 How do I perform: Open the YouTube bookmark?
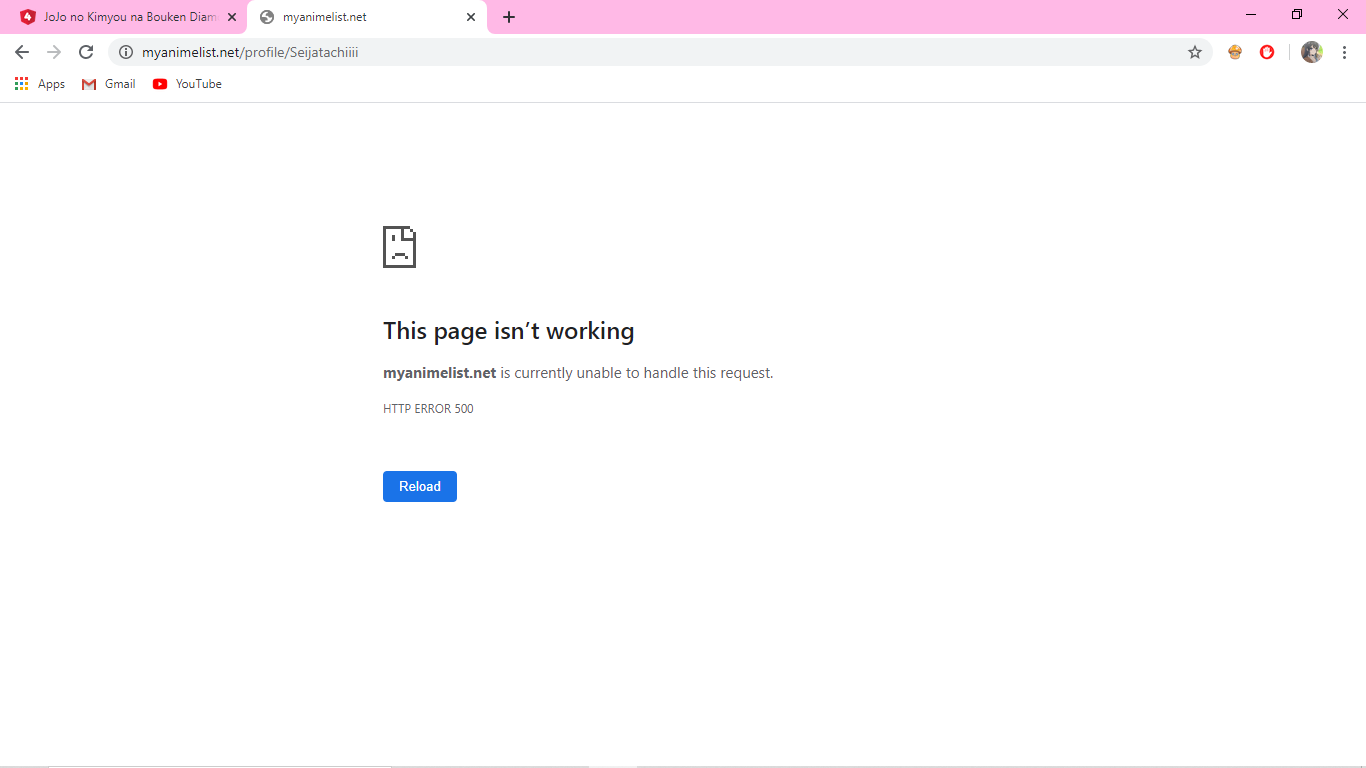point(187,84)
